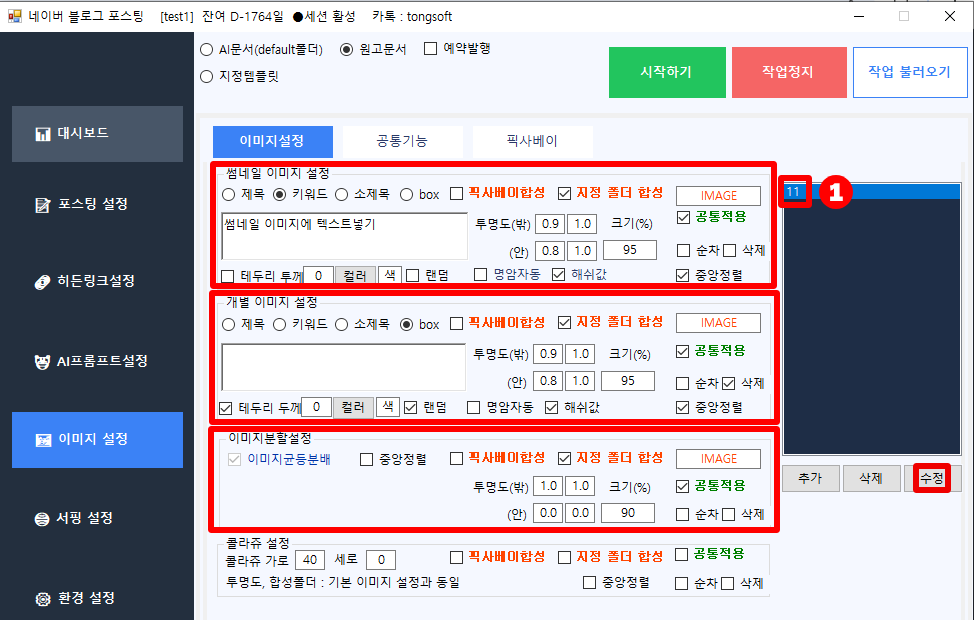Toggle 픽사베이합성 checkbox in 썸네일 이미지 설정
Viewport: 974px width, 620px height.
pos(456,194)
